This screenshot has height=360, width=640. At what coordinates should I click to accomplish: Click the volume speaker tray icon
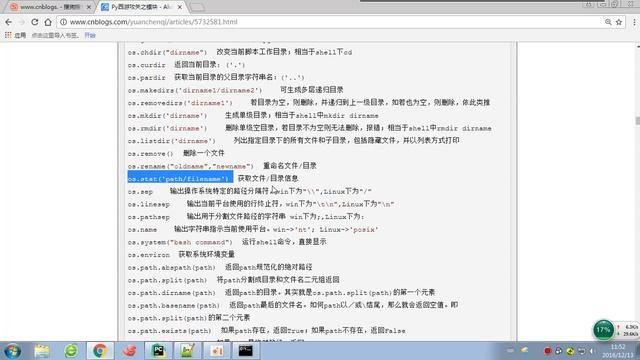point(592,351)
